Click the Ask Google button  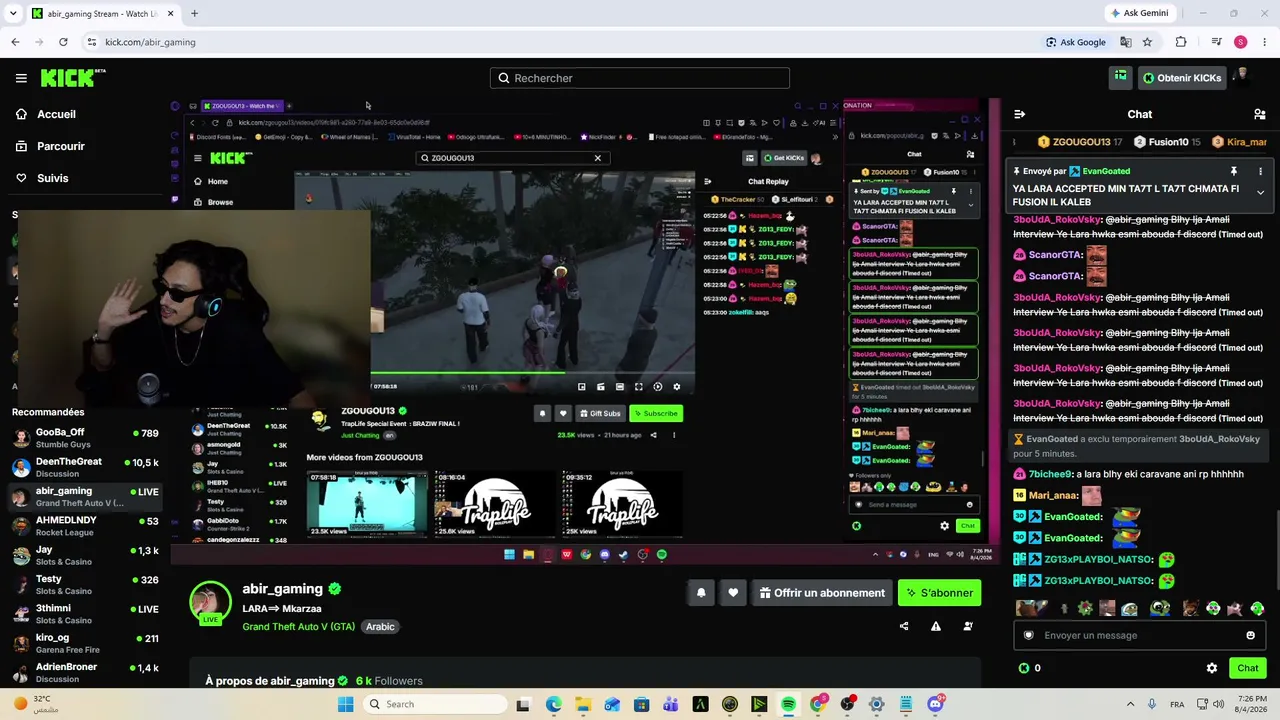(x=1075, y=42)
